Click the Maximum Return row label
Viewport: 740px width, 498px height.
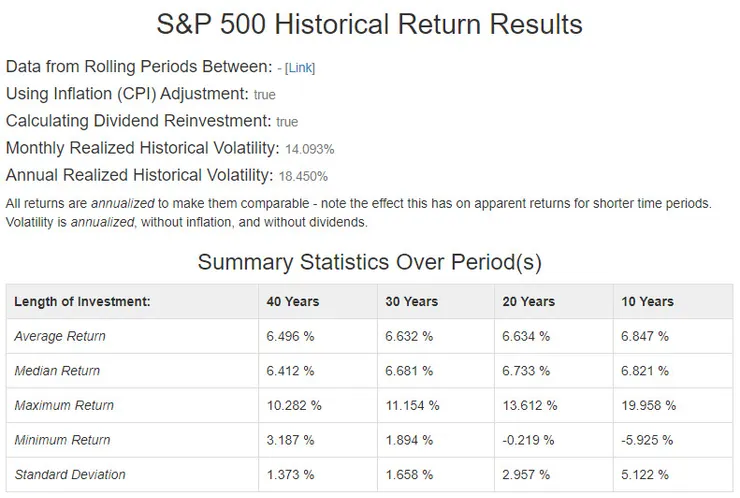point(64,405)
